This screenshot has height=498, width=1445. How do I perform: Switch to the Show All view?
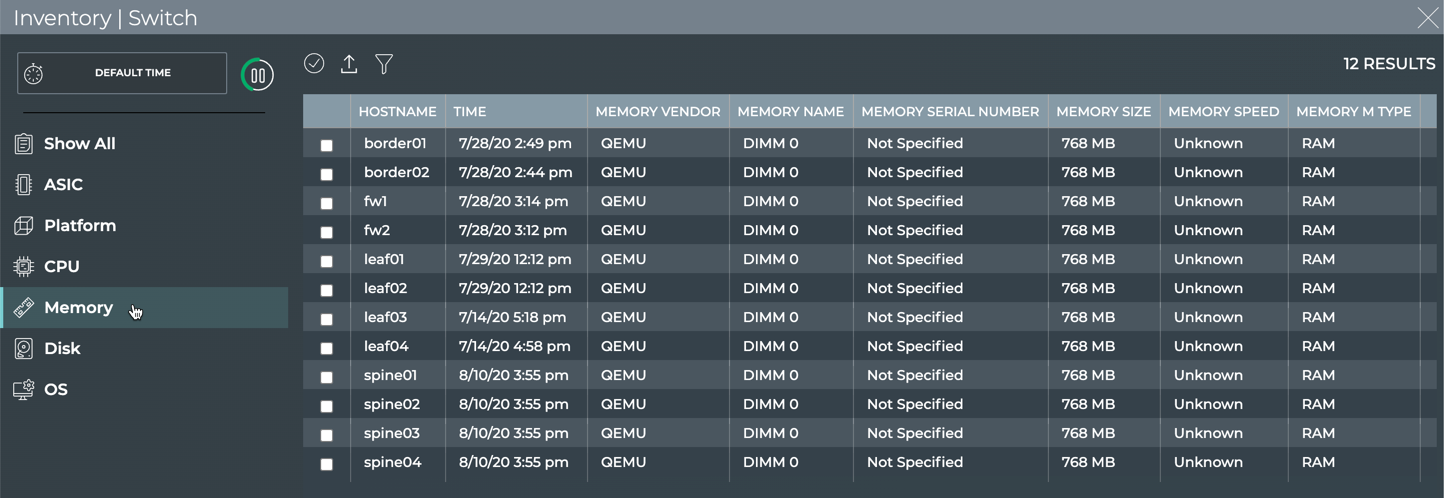point(79,144)
